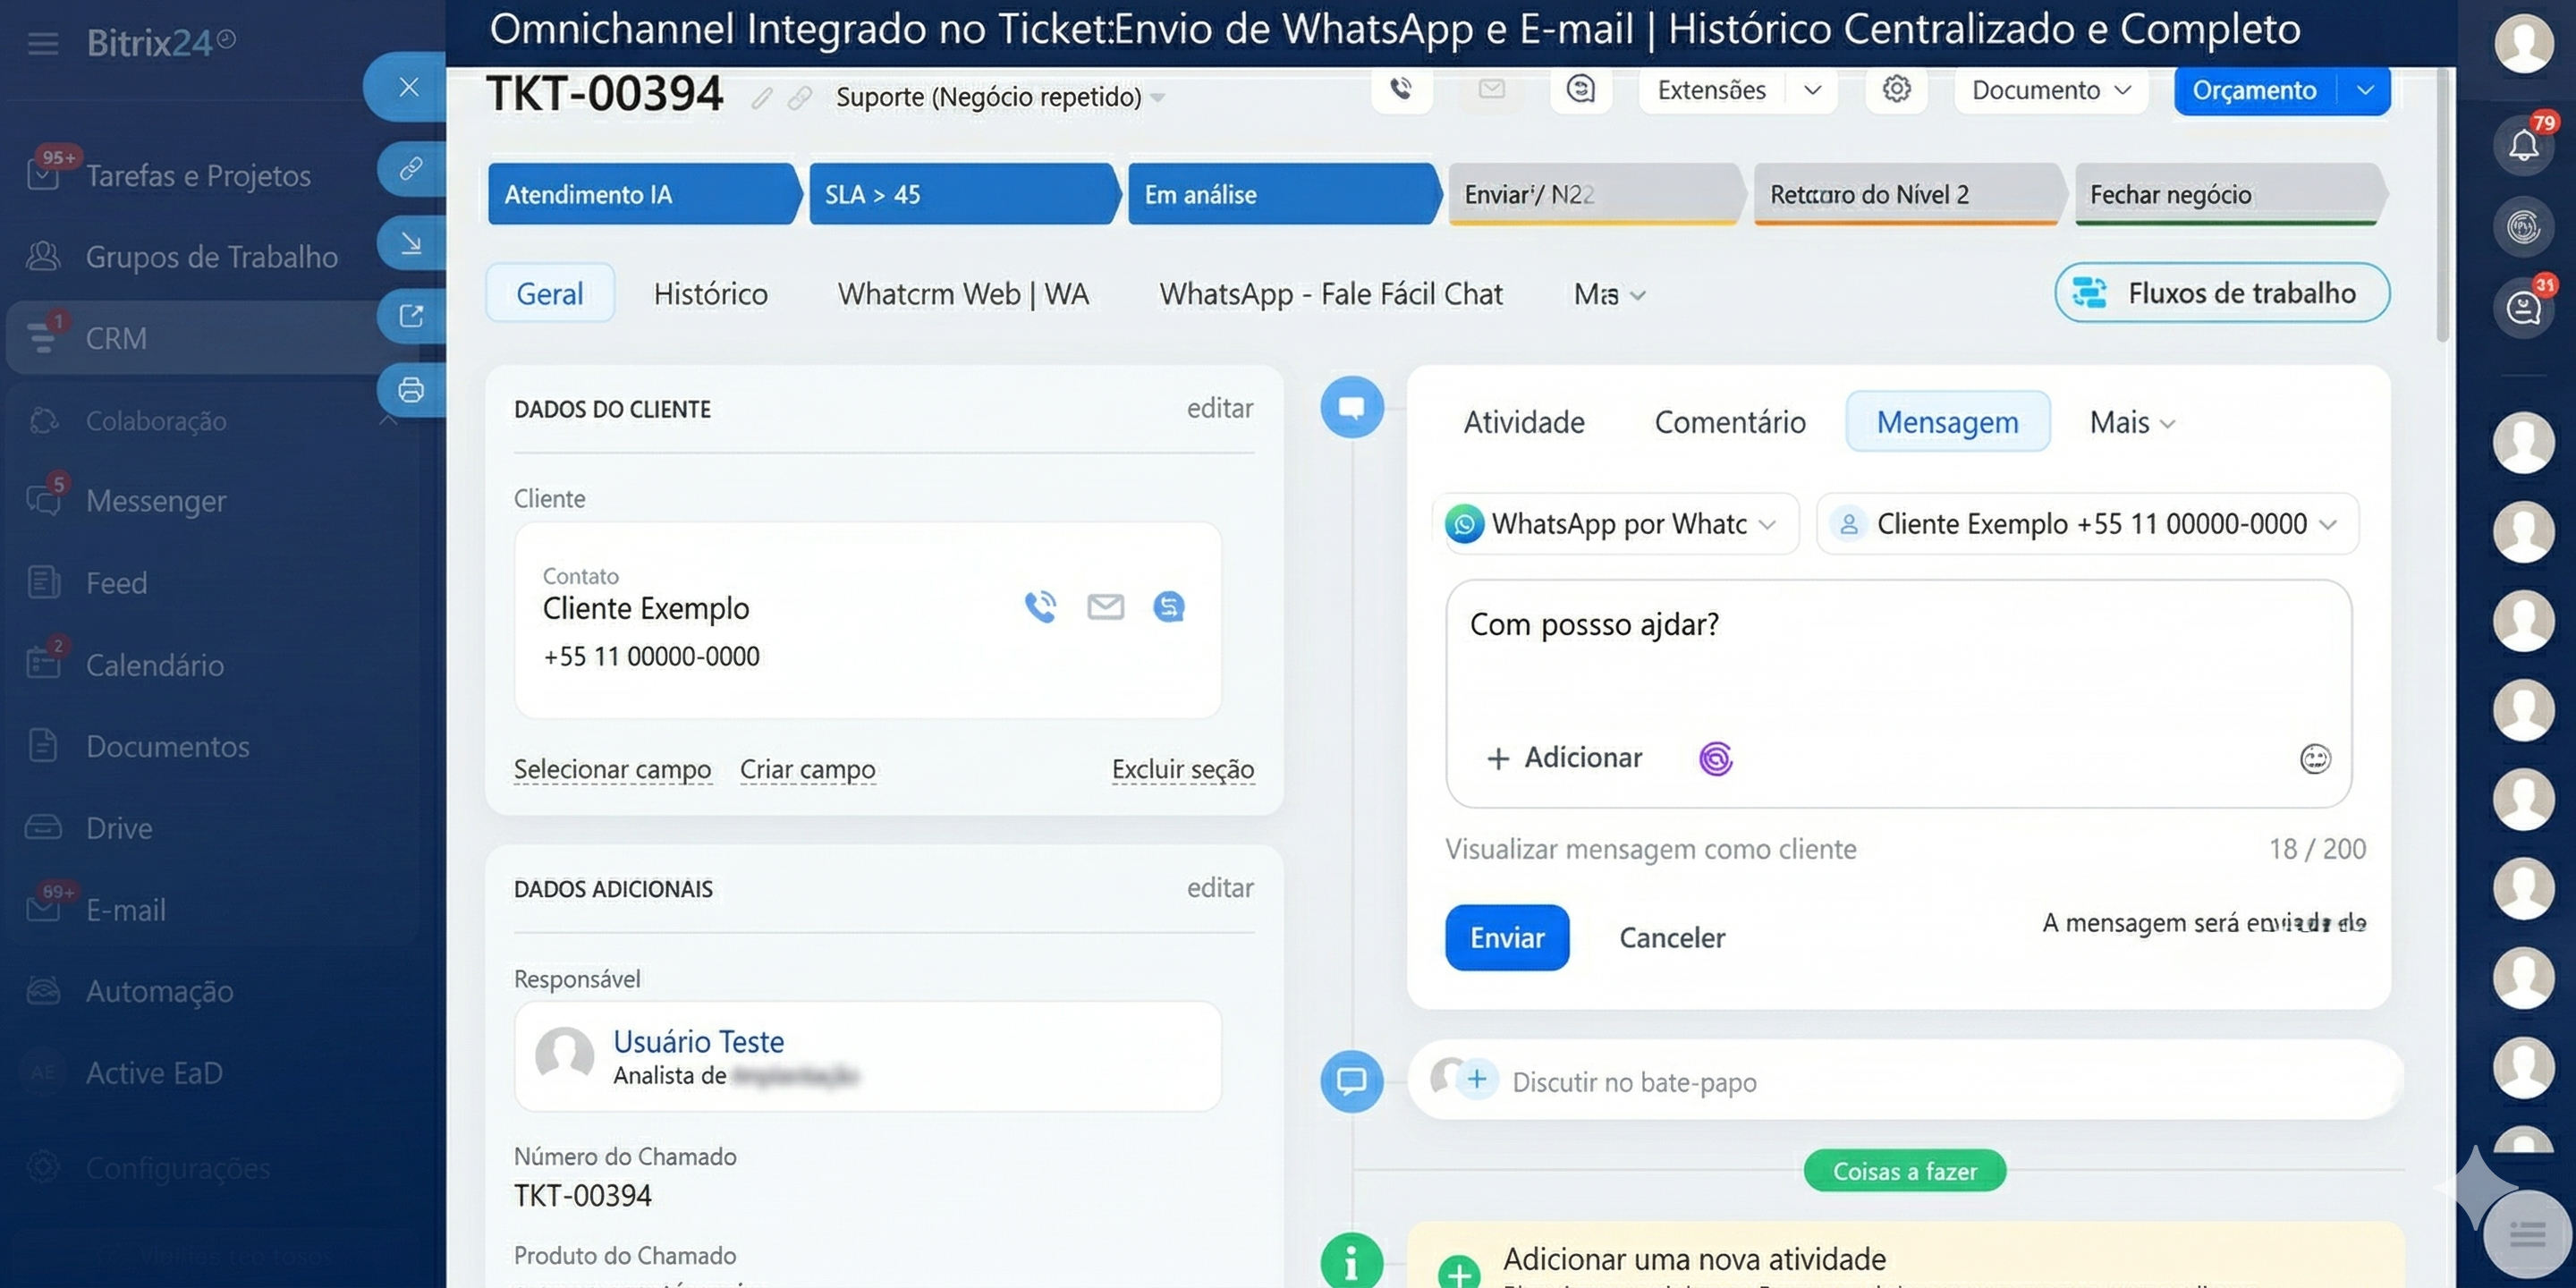Send the message with Enviar
Screen dimensions: 2576x1288
tap(1506, 938)
